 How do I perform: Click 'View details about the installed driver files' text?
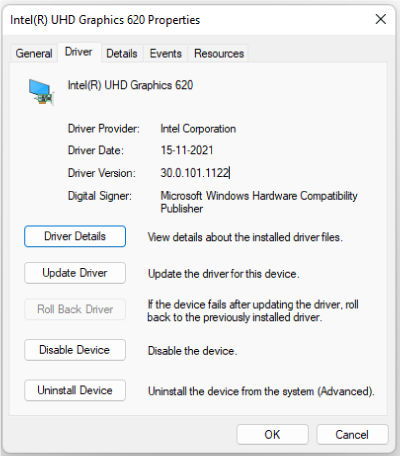point(245,237)
